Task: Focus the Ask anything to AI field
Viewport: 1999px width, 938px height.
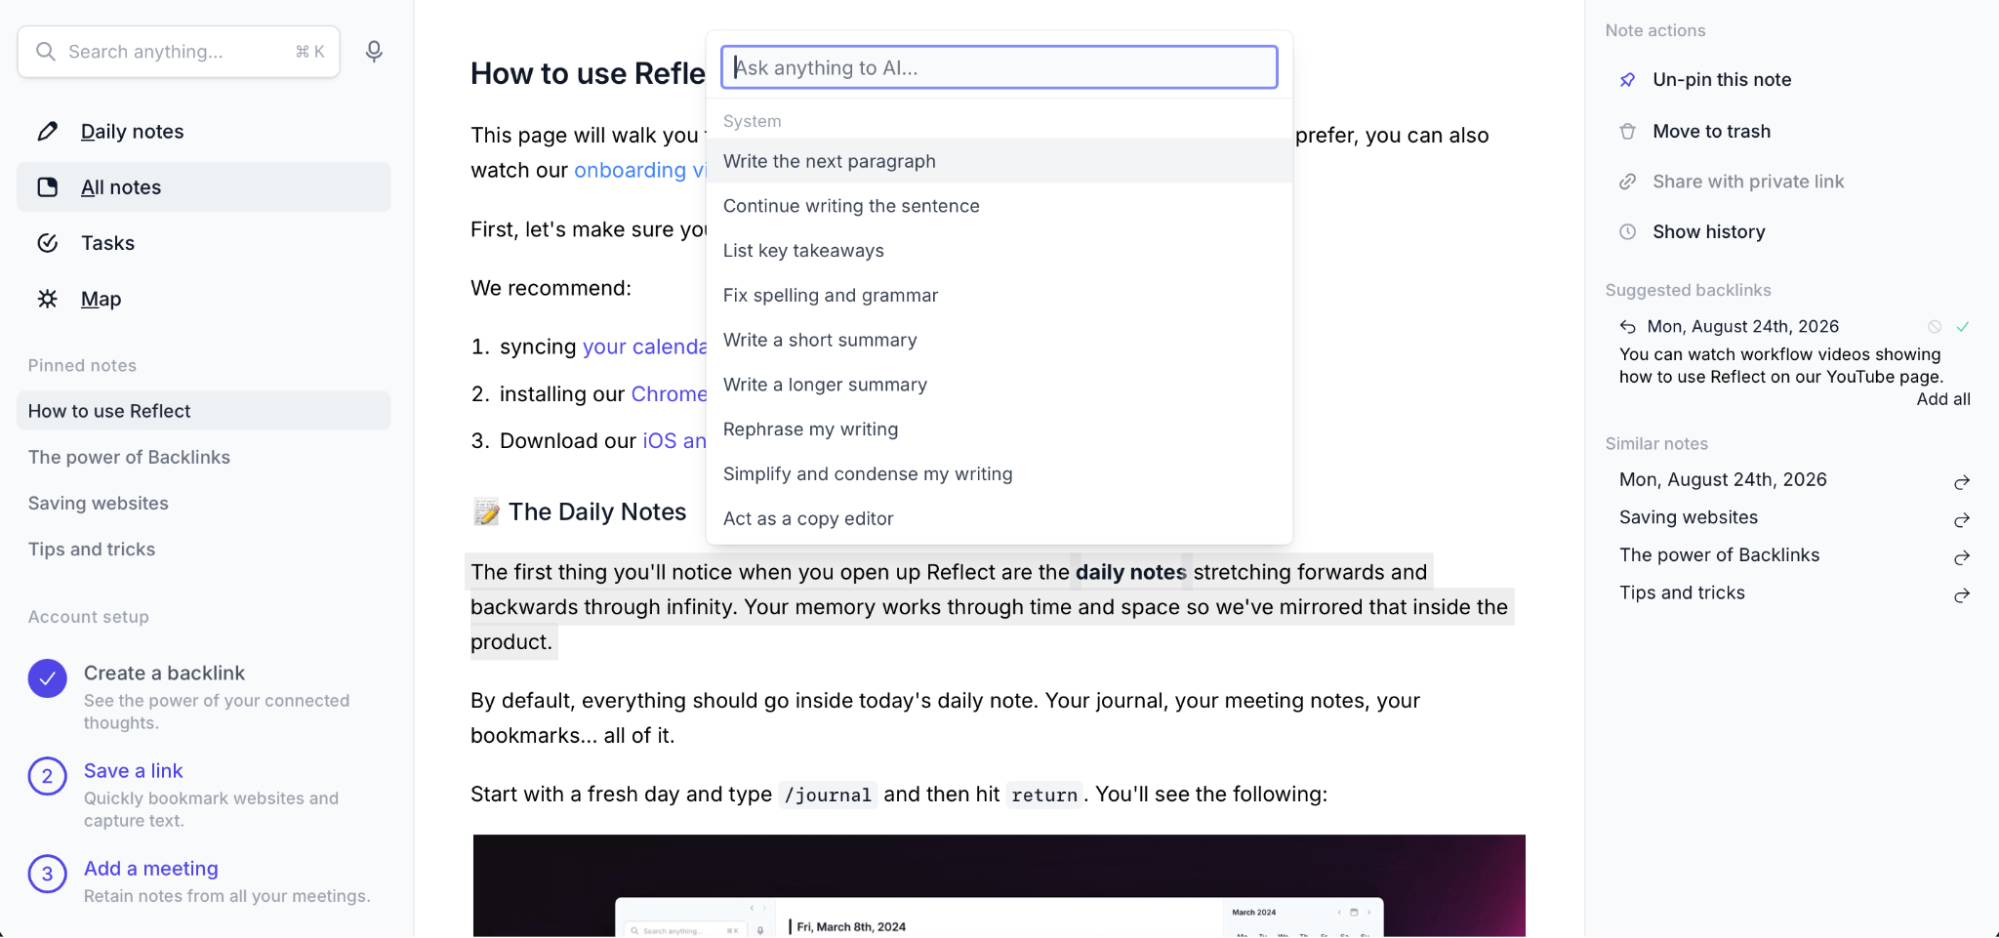Action: point(999,67)
